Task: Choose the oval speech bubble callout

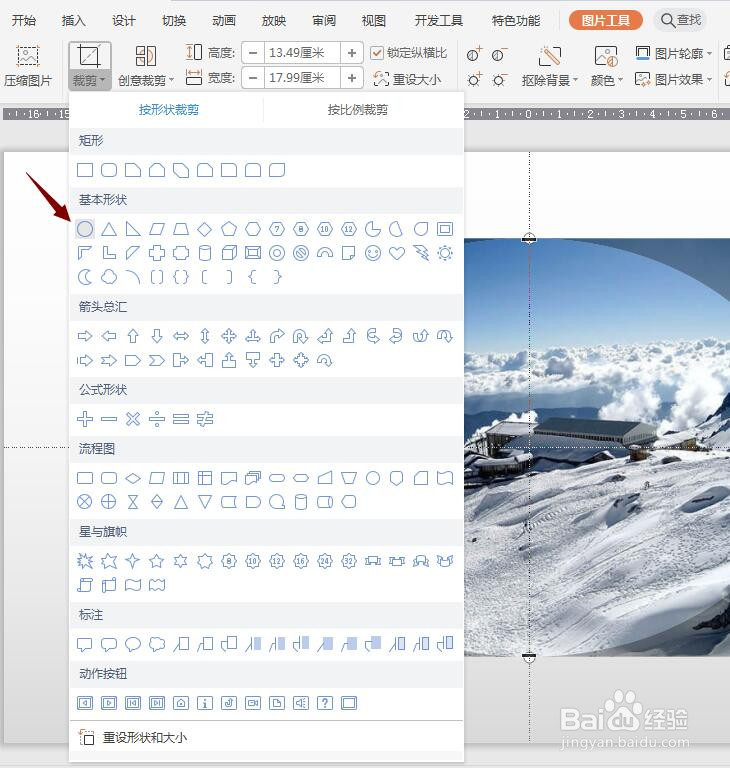Action: [133, 644]
